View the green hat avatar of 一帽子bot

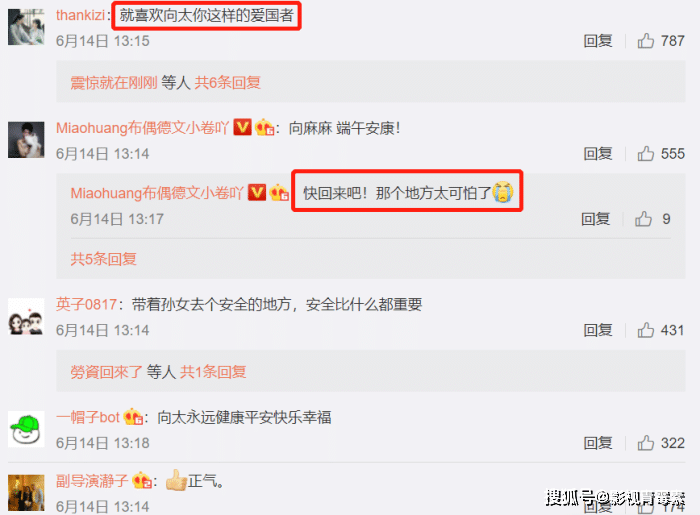[26, 429]
